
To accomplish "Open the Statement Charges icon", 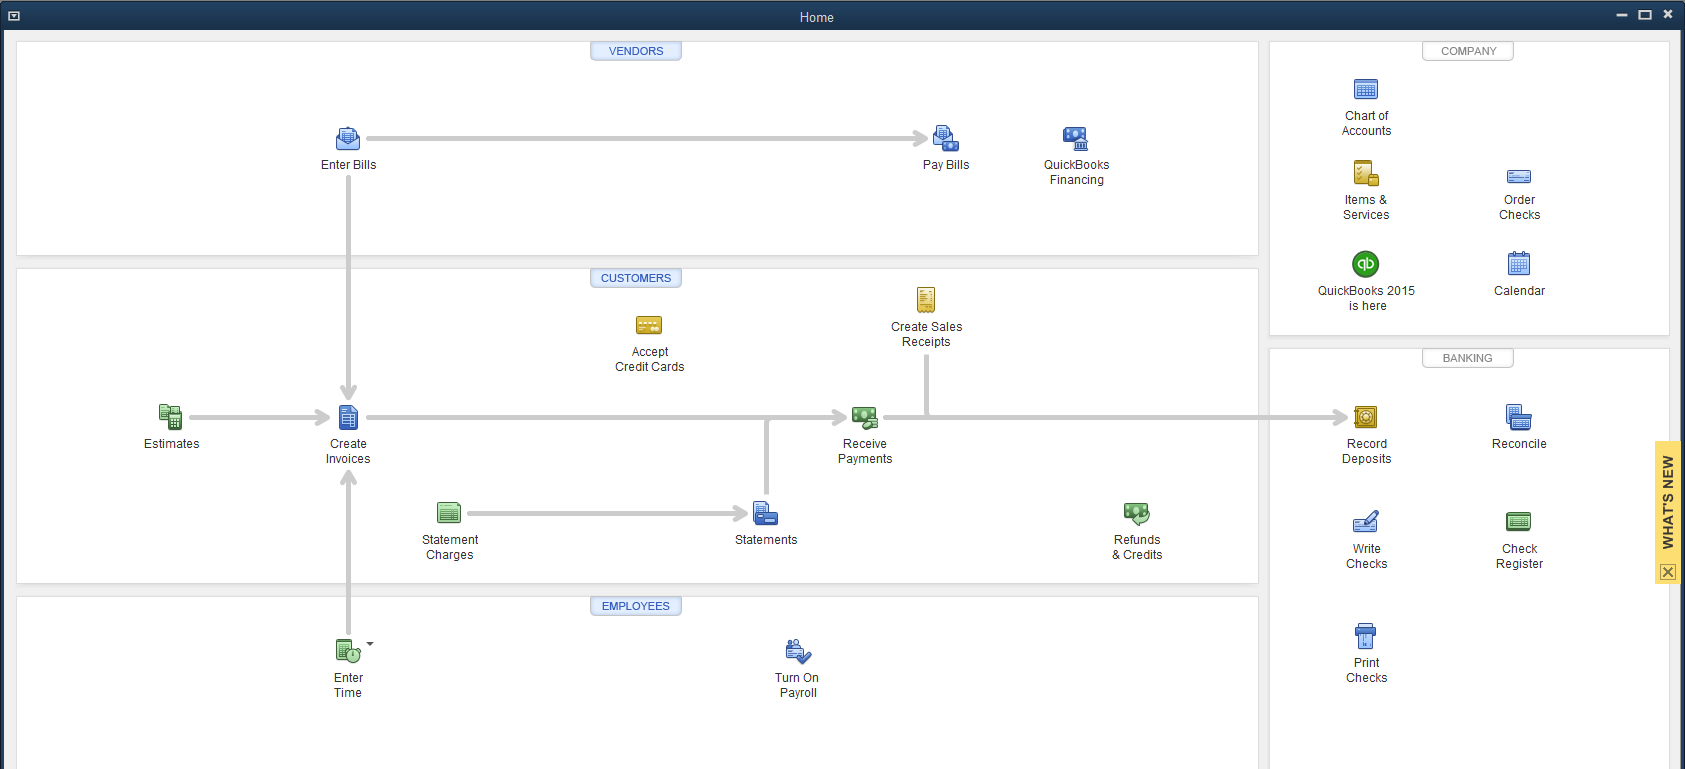I will click(449, 513).
